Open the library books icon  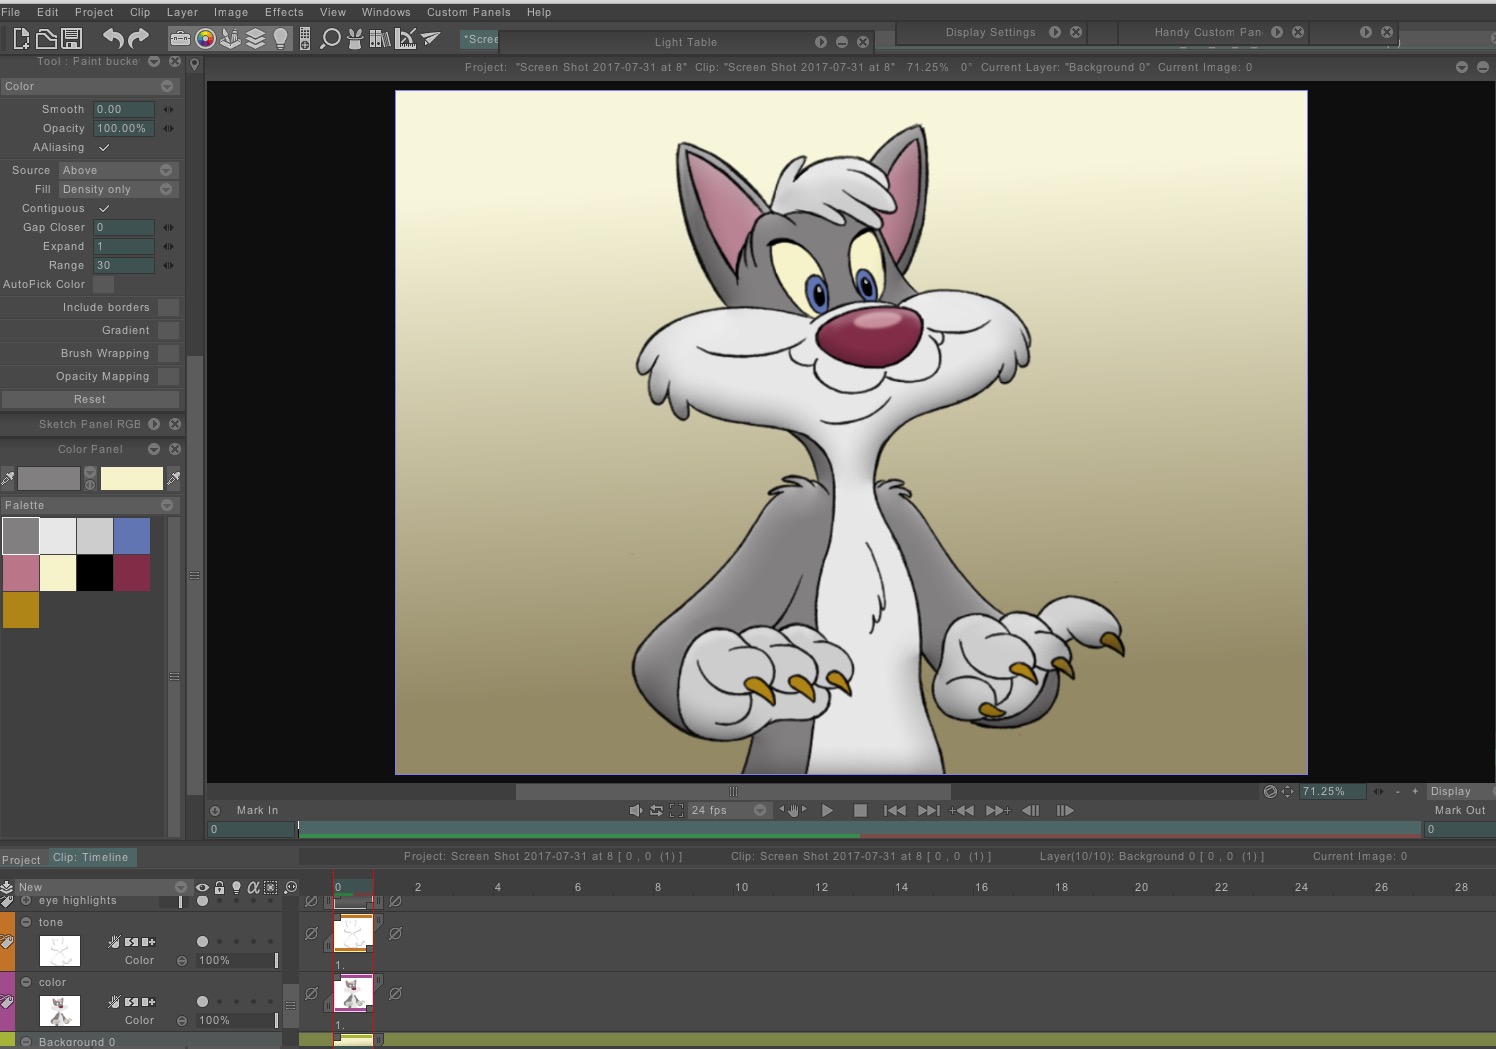380,38
